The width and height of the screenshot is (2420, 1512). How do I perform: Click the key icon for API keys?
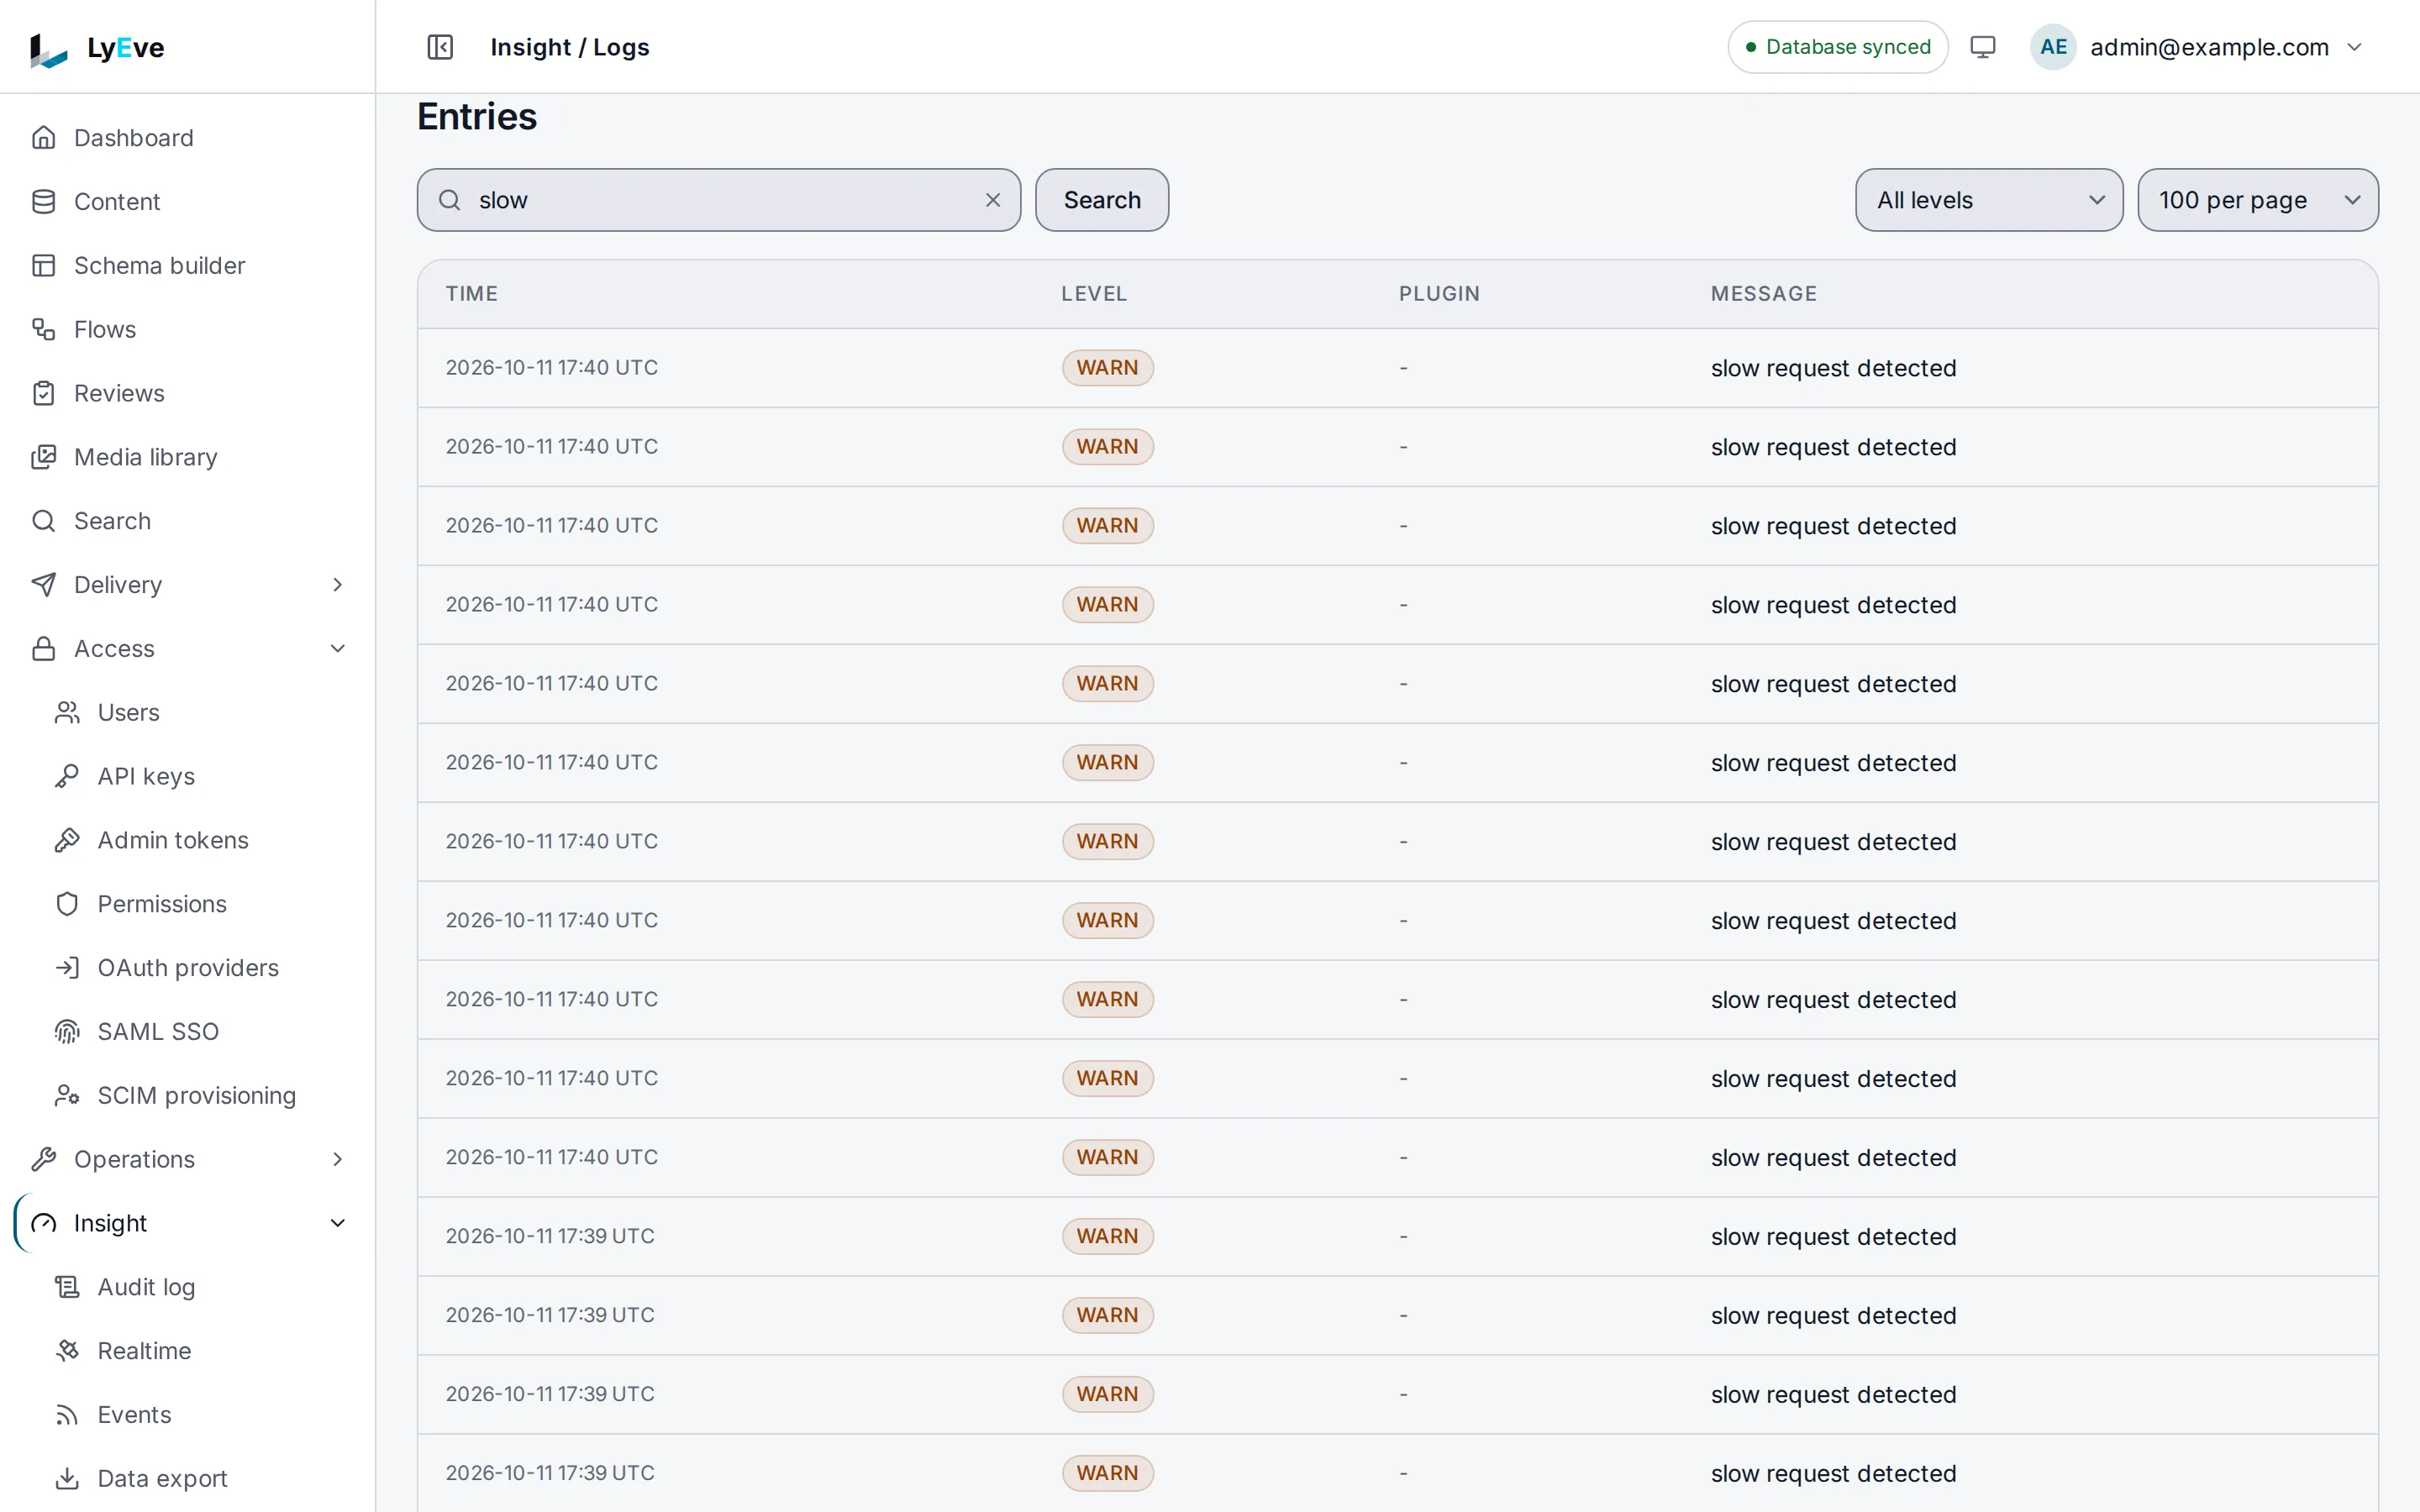pyautogui.click(x=67, y=776)
